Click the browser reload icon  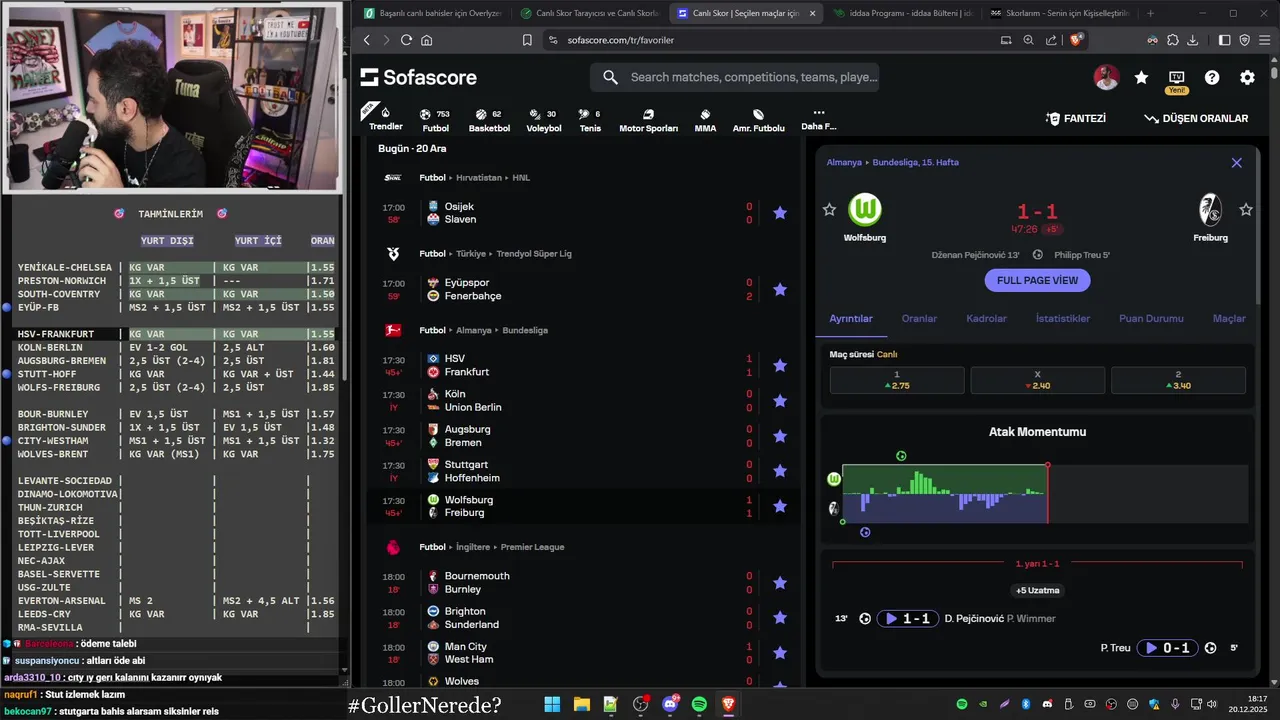point(406,40)
